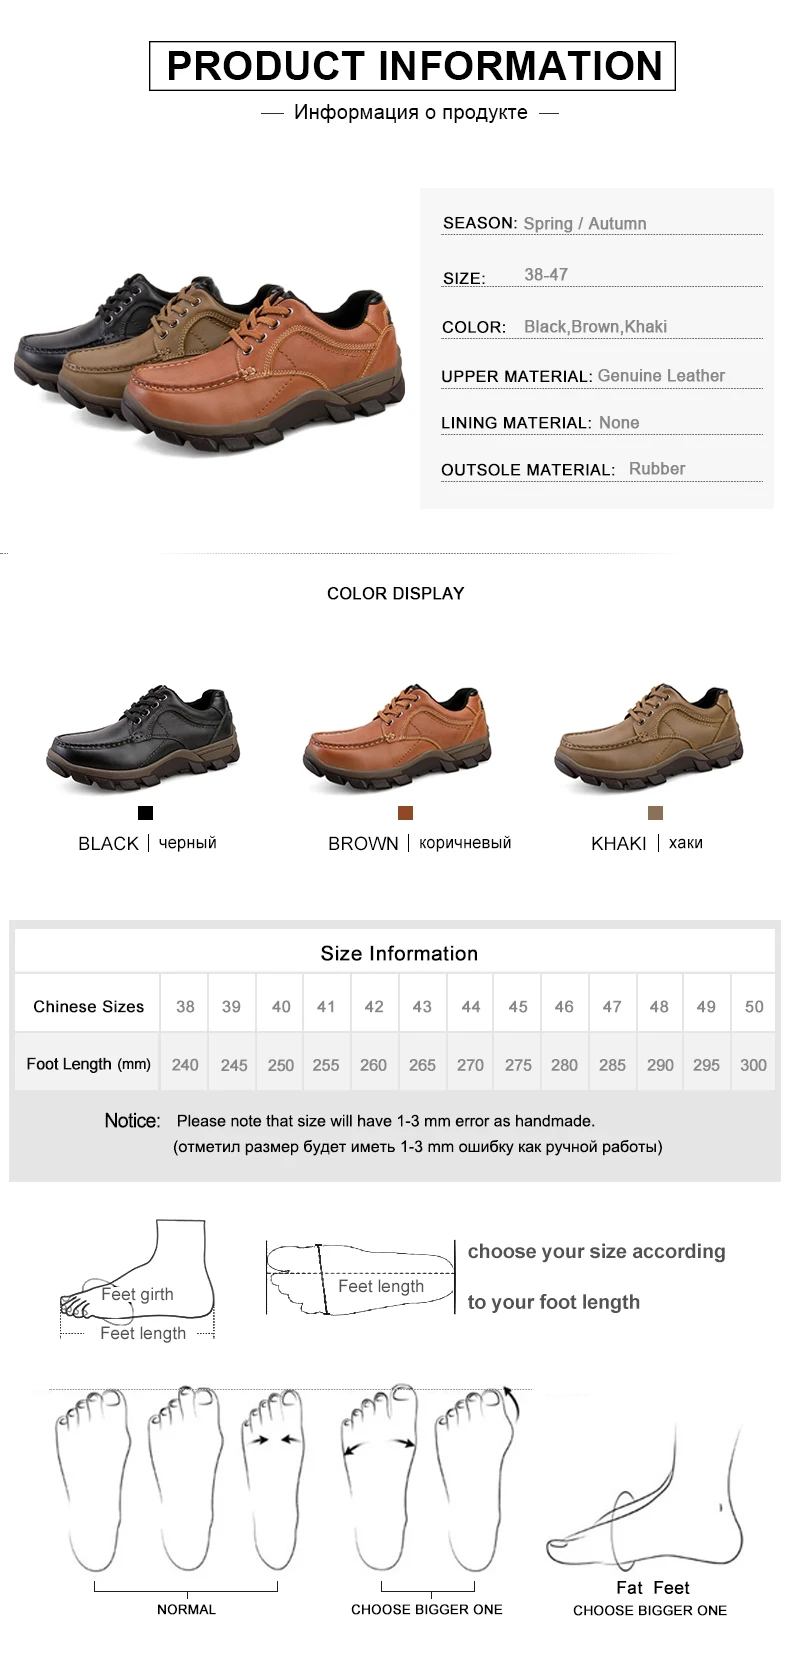Click Chinese size 42 cell
The height and width of the screenshot is (1677, 790).
point(374,1006)
